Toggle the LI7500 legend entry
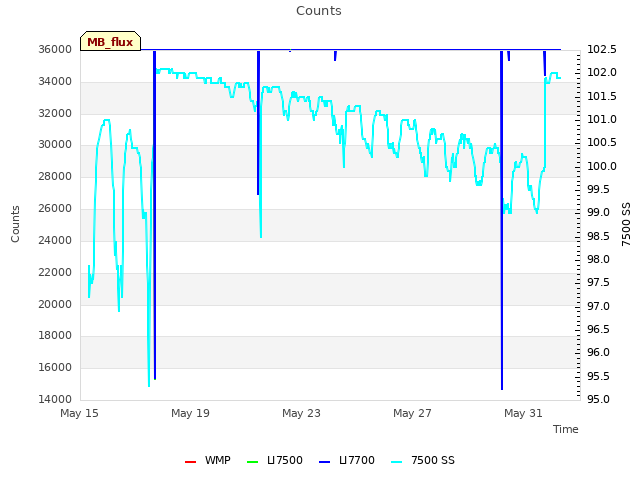 coord(275,460)
